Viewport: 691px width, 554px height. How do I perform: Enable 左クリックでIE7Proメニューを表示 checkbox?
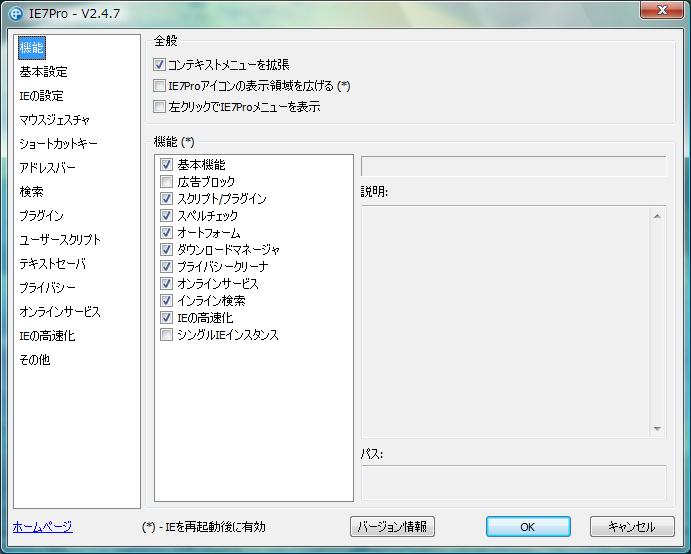coord(159,106)
